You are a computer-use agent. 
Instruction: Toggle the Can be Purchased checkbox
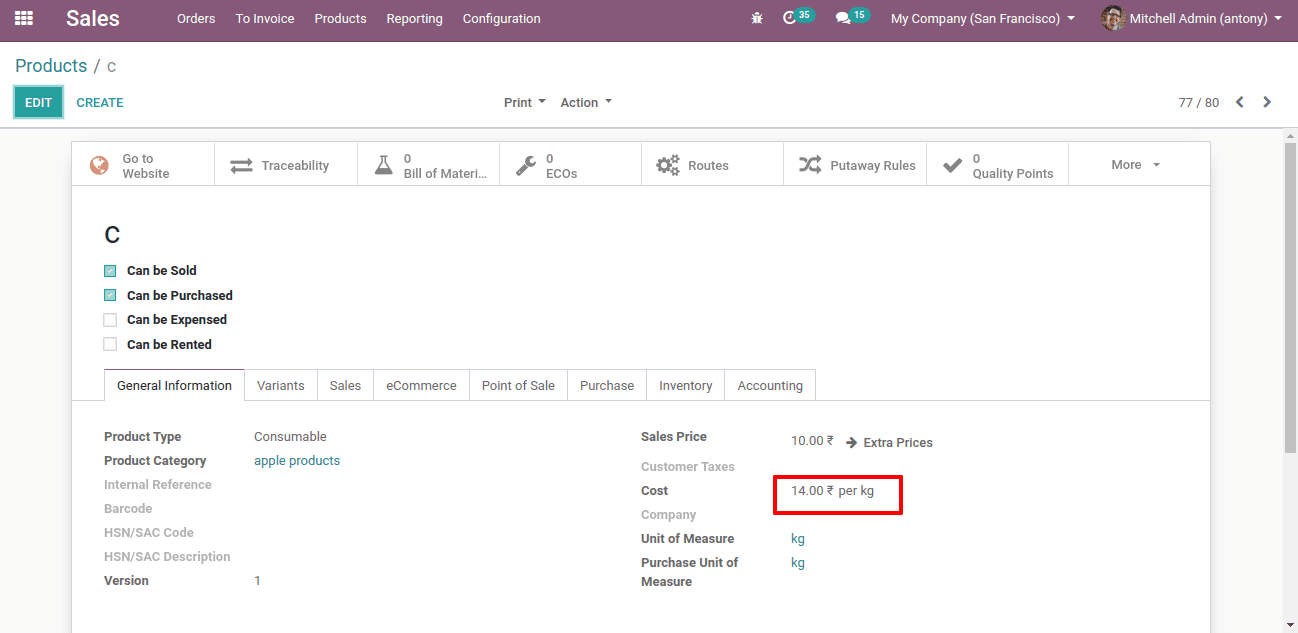(110, 295)
